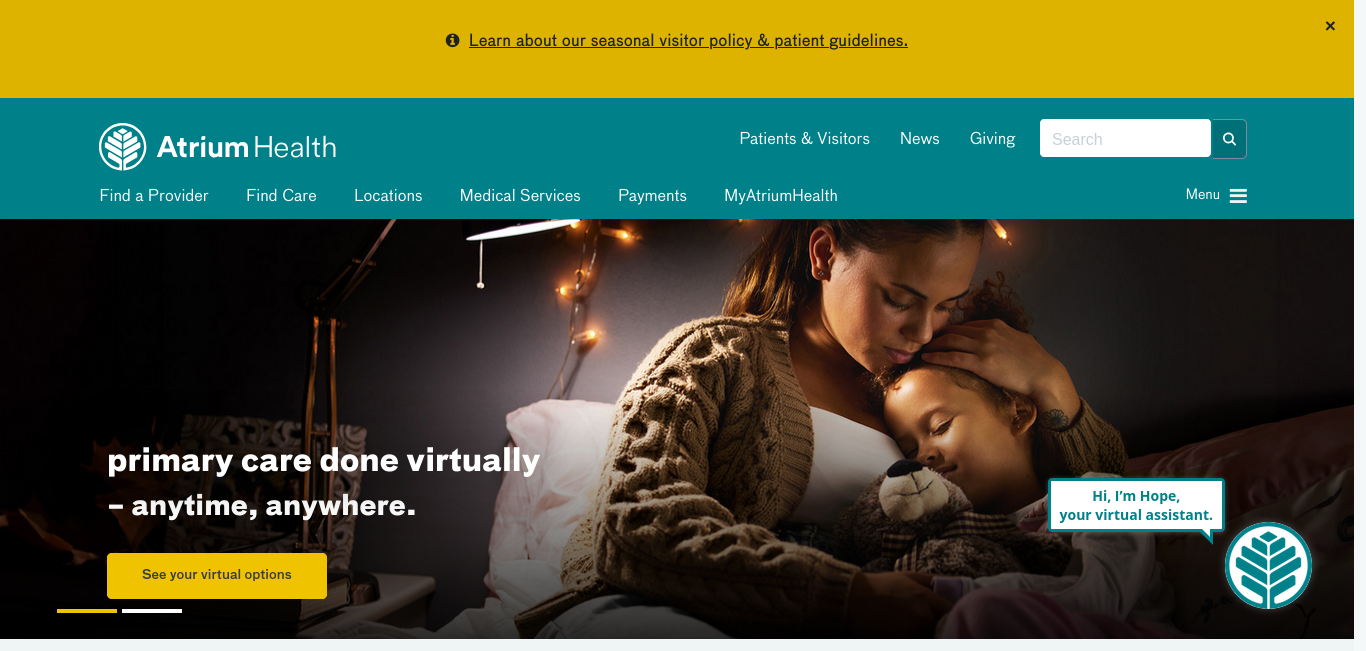The image size is (1366, 651).
Task: Switch to second white carousel indicator
Action: tap(152, 610)
